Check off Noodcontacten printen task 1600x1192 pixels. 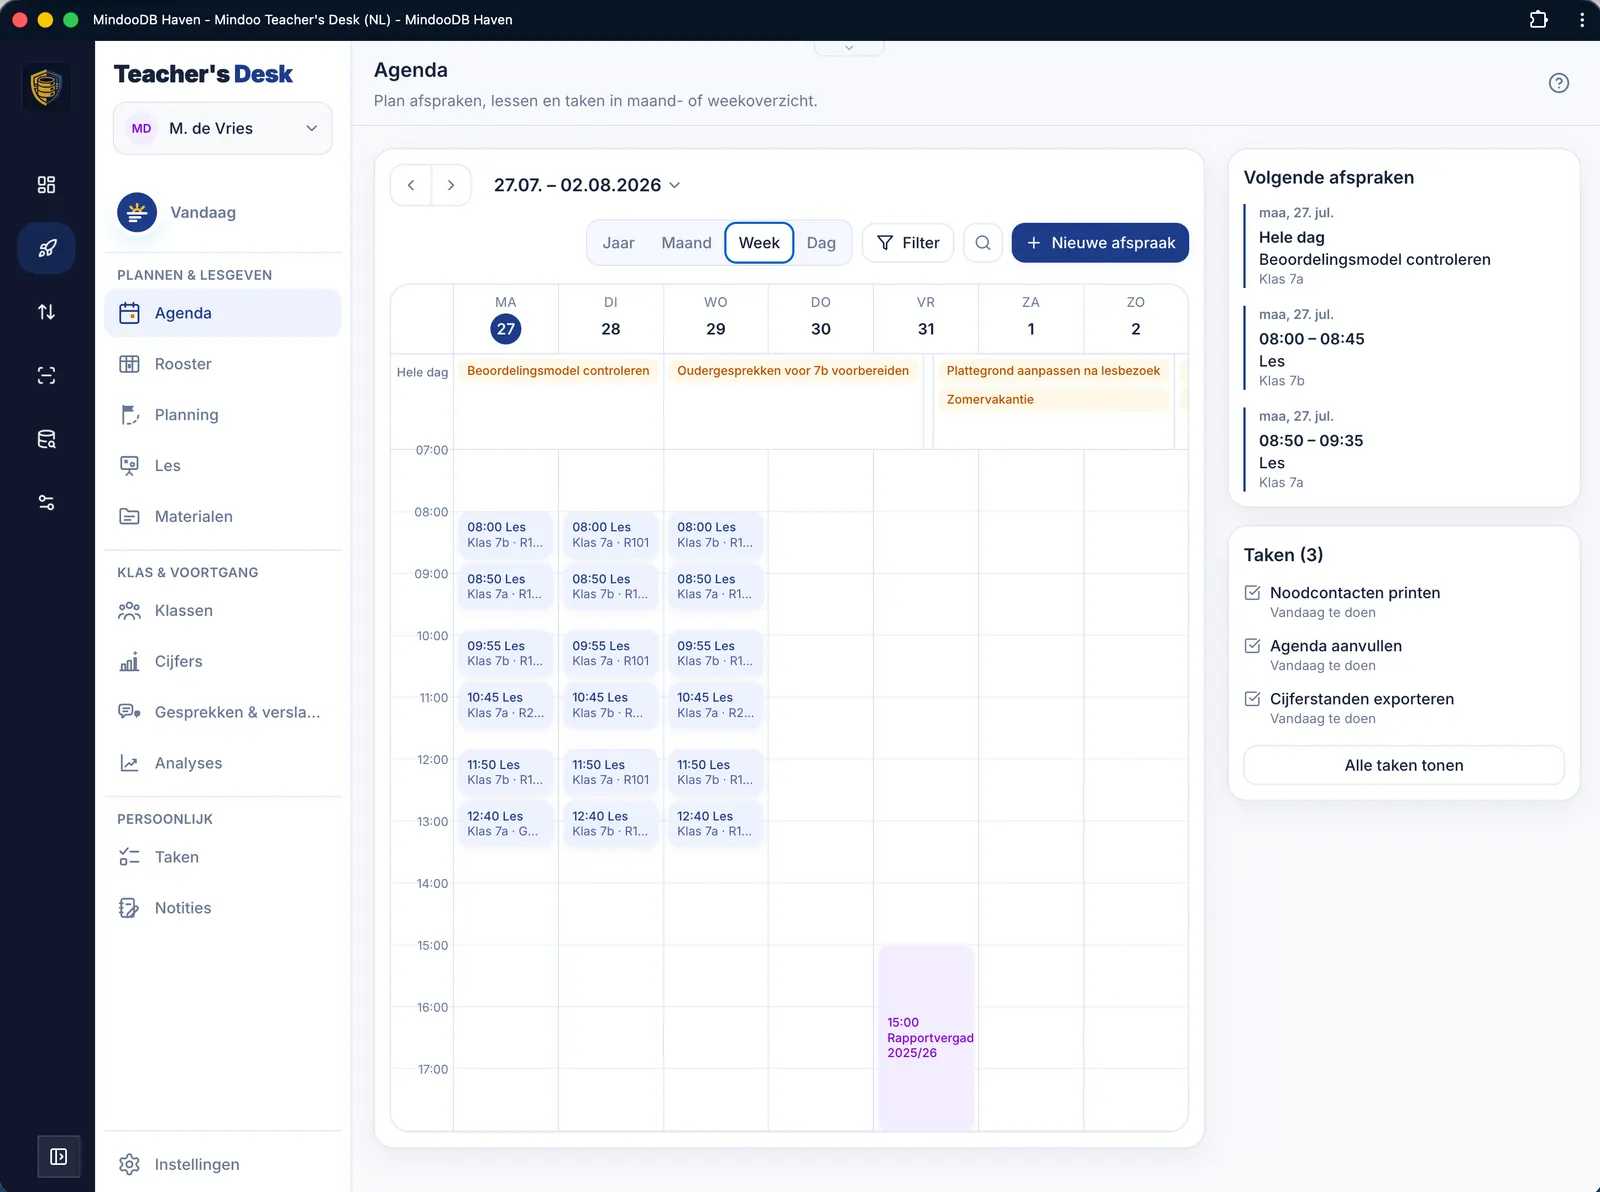click(x=1252, y=593)
